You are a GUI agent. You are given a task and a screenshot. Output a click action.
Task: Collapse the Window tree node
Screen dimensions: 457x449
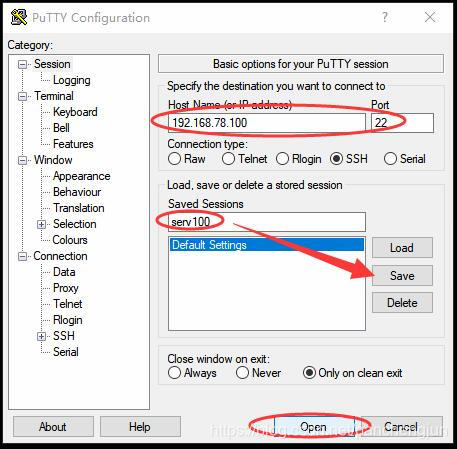[22, 160]
